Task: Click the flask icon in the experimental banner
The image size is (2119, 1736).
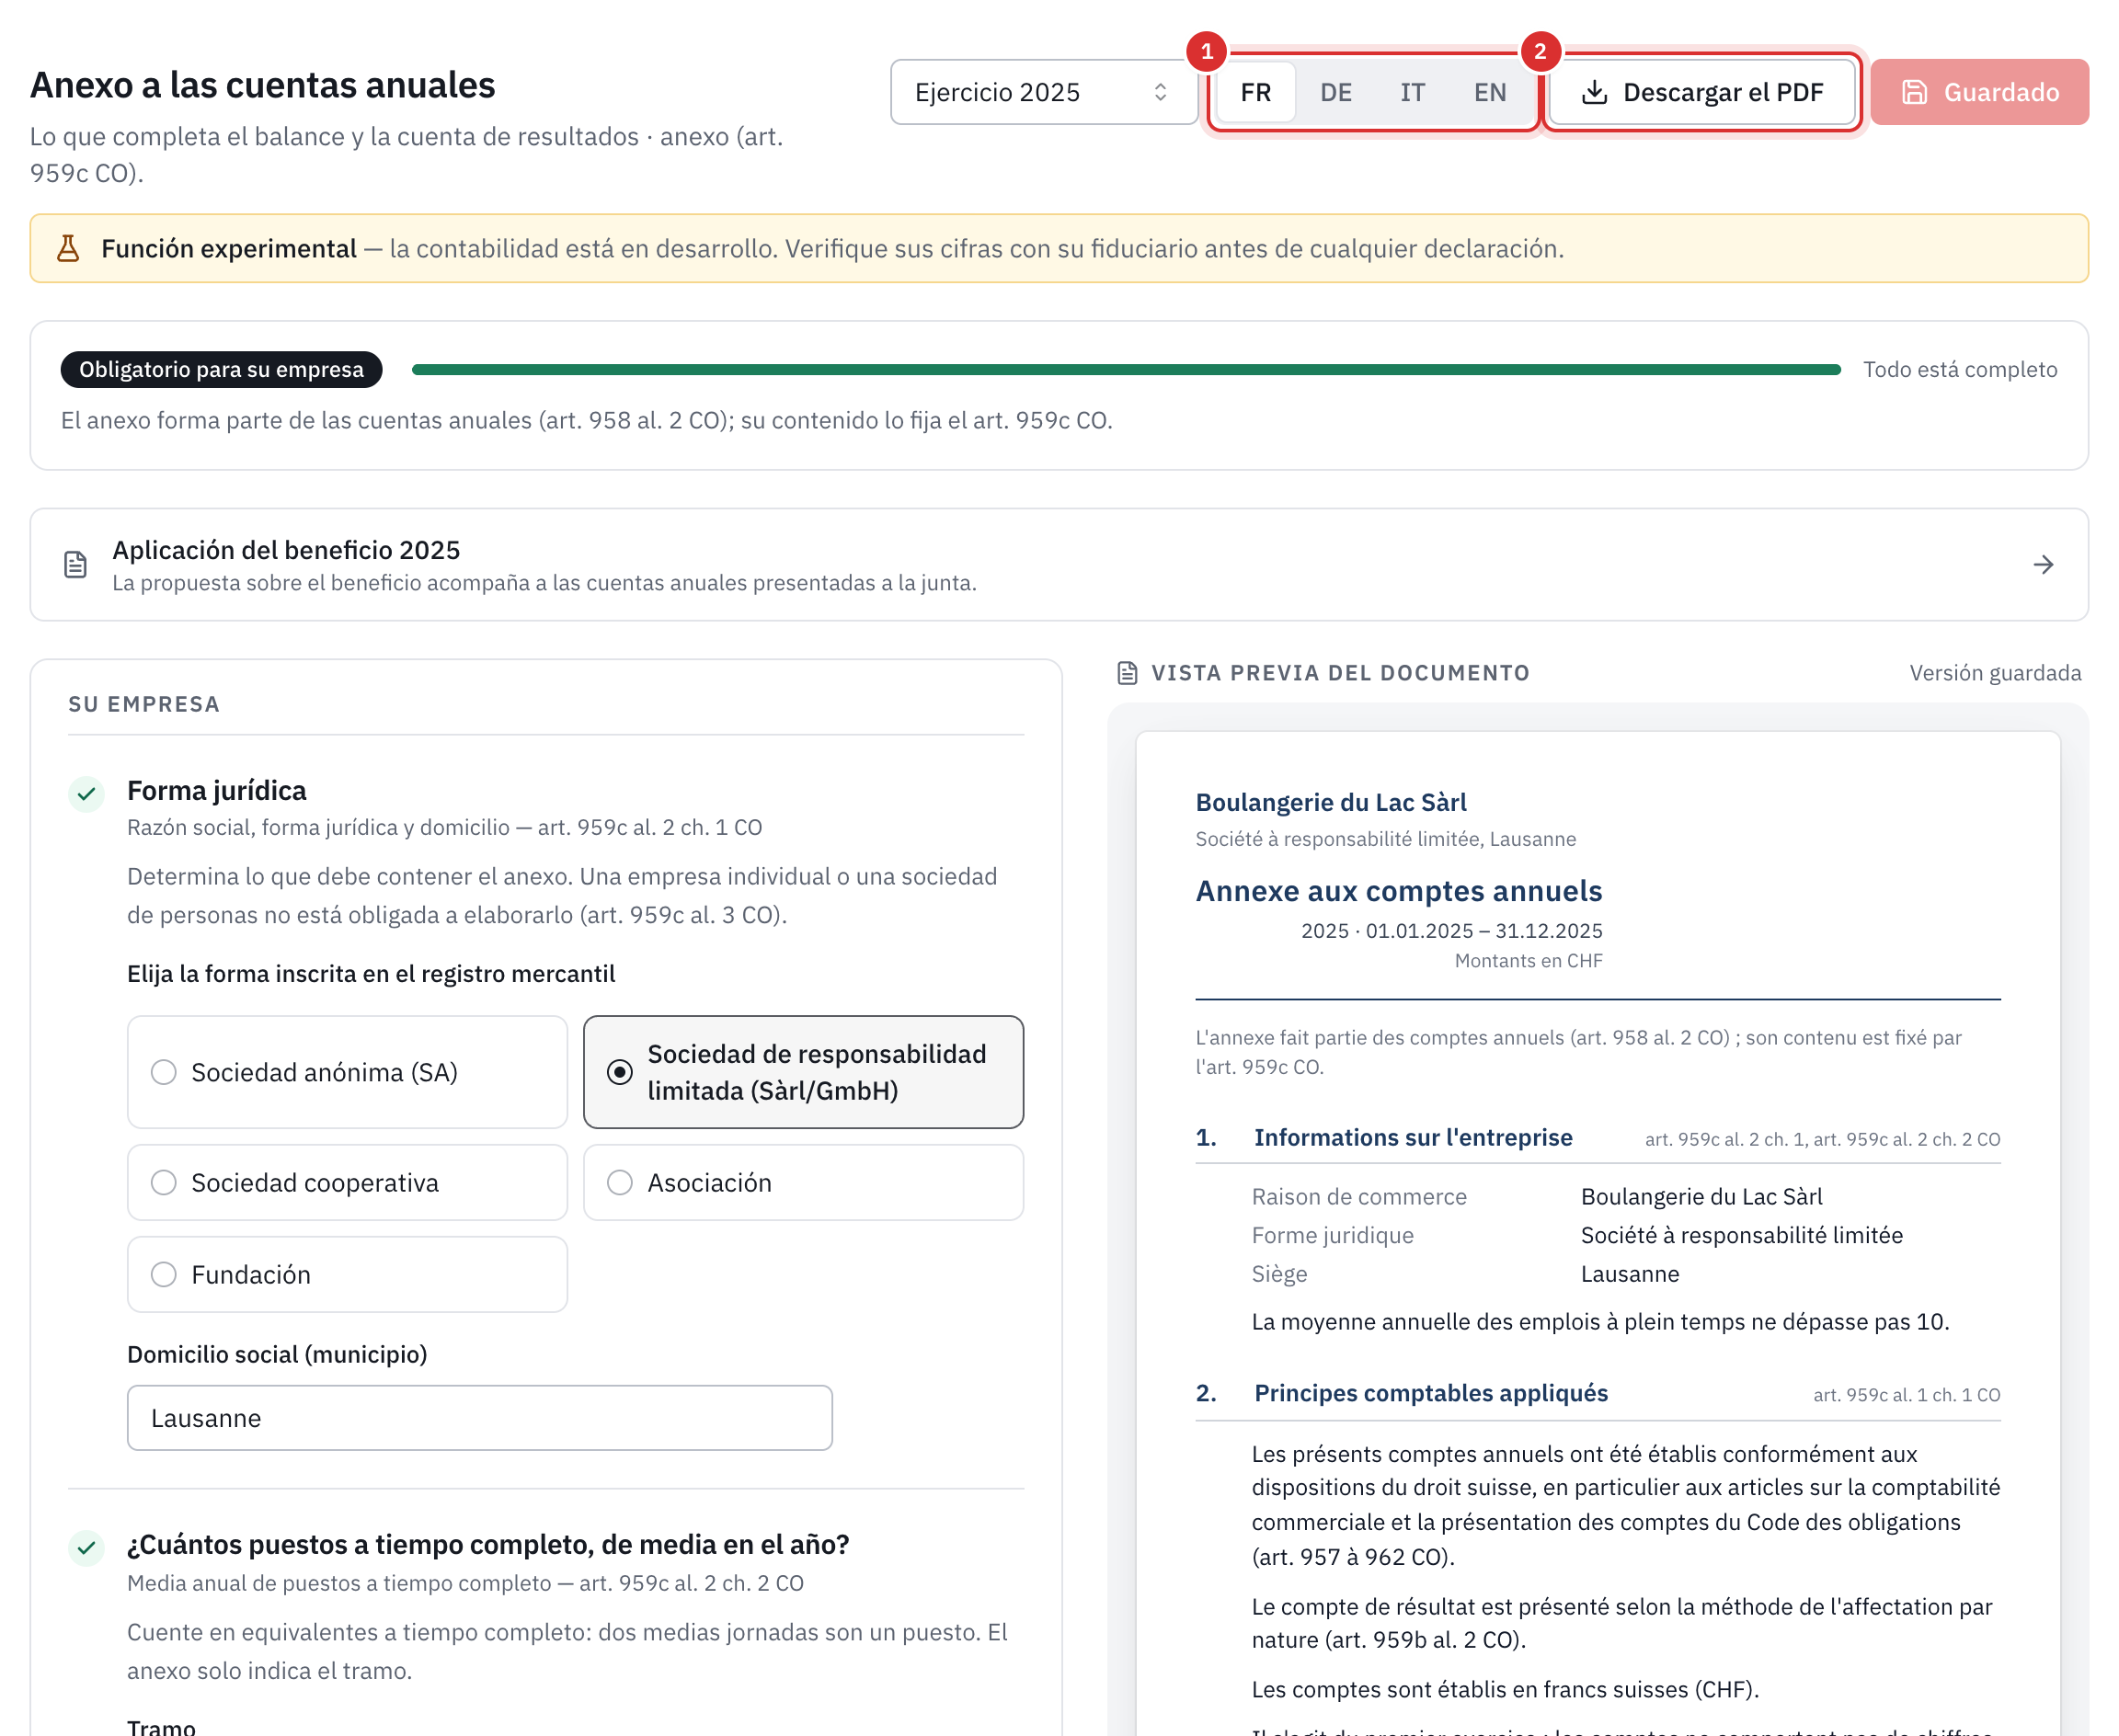Action: 68,249
